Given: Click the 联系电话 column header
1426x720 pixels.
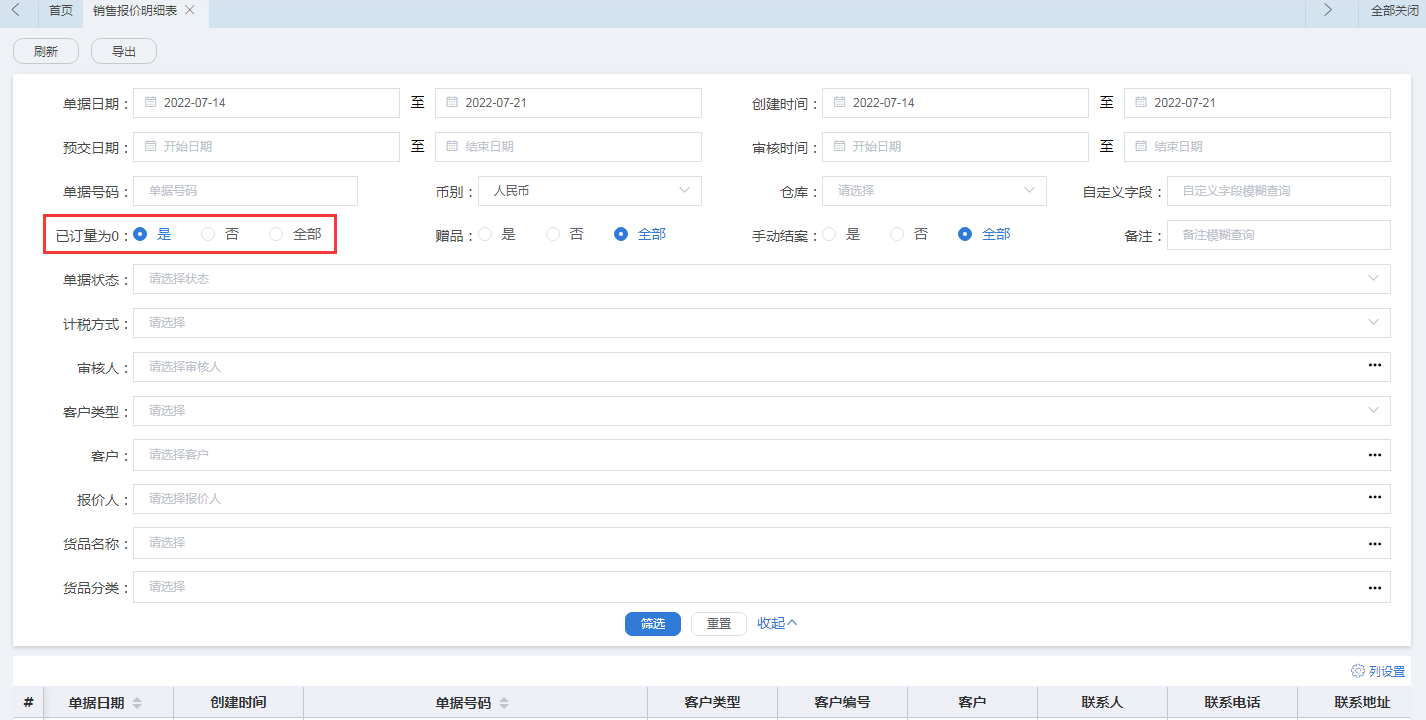Looking at the screenshot, I should point(1232,702).
